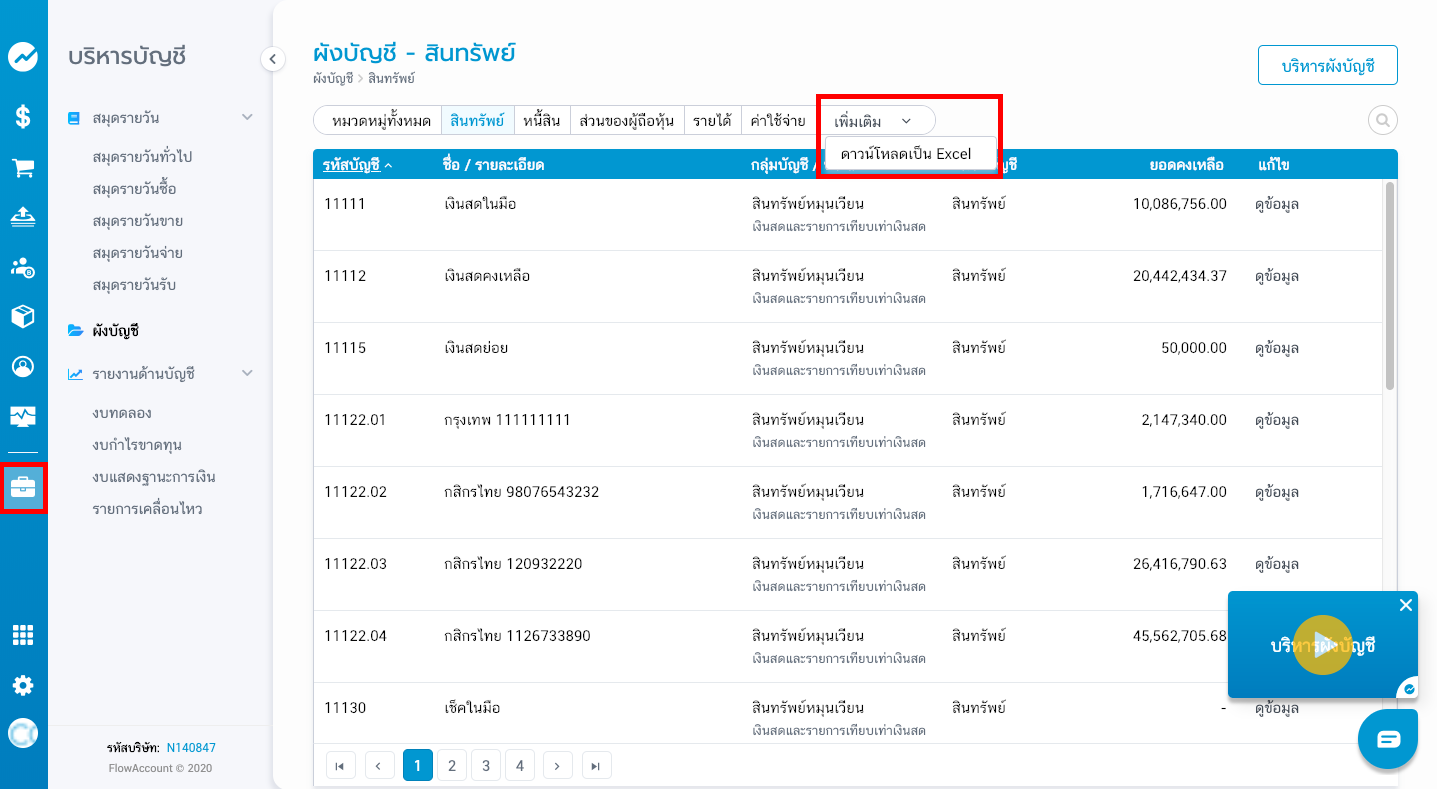Open the reports monitor chart icon
This screenshot has height=789, width=1437.
pyautogui.click(x=23, y=416)
